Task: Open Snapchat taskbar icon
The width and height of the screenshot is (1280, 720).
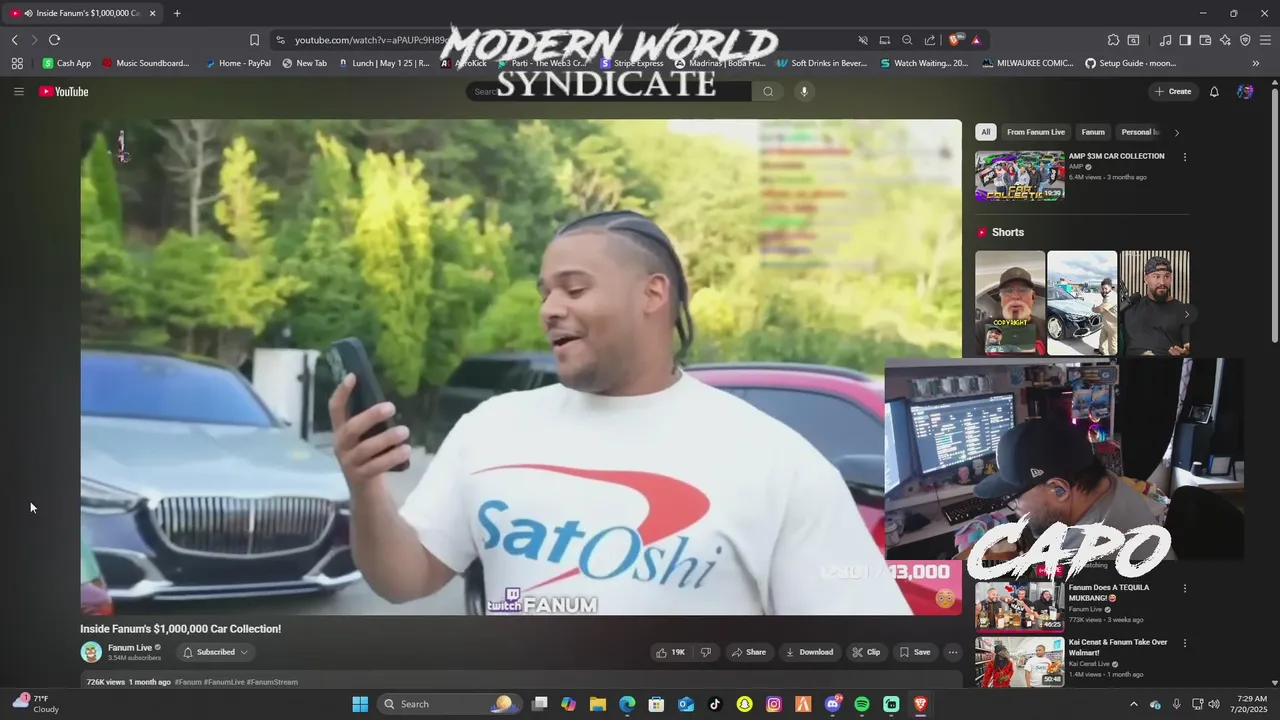Action: 744,704
